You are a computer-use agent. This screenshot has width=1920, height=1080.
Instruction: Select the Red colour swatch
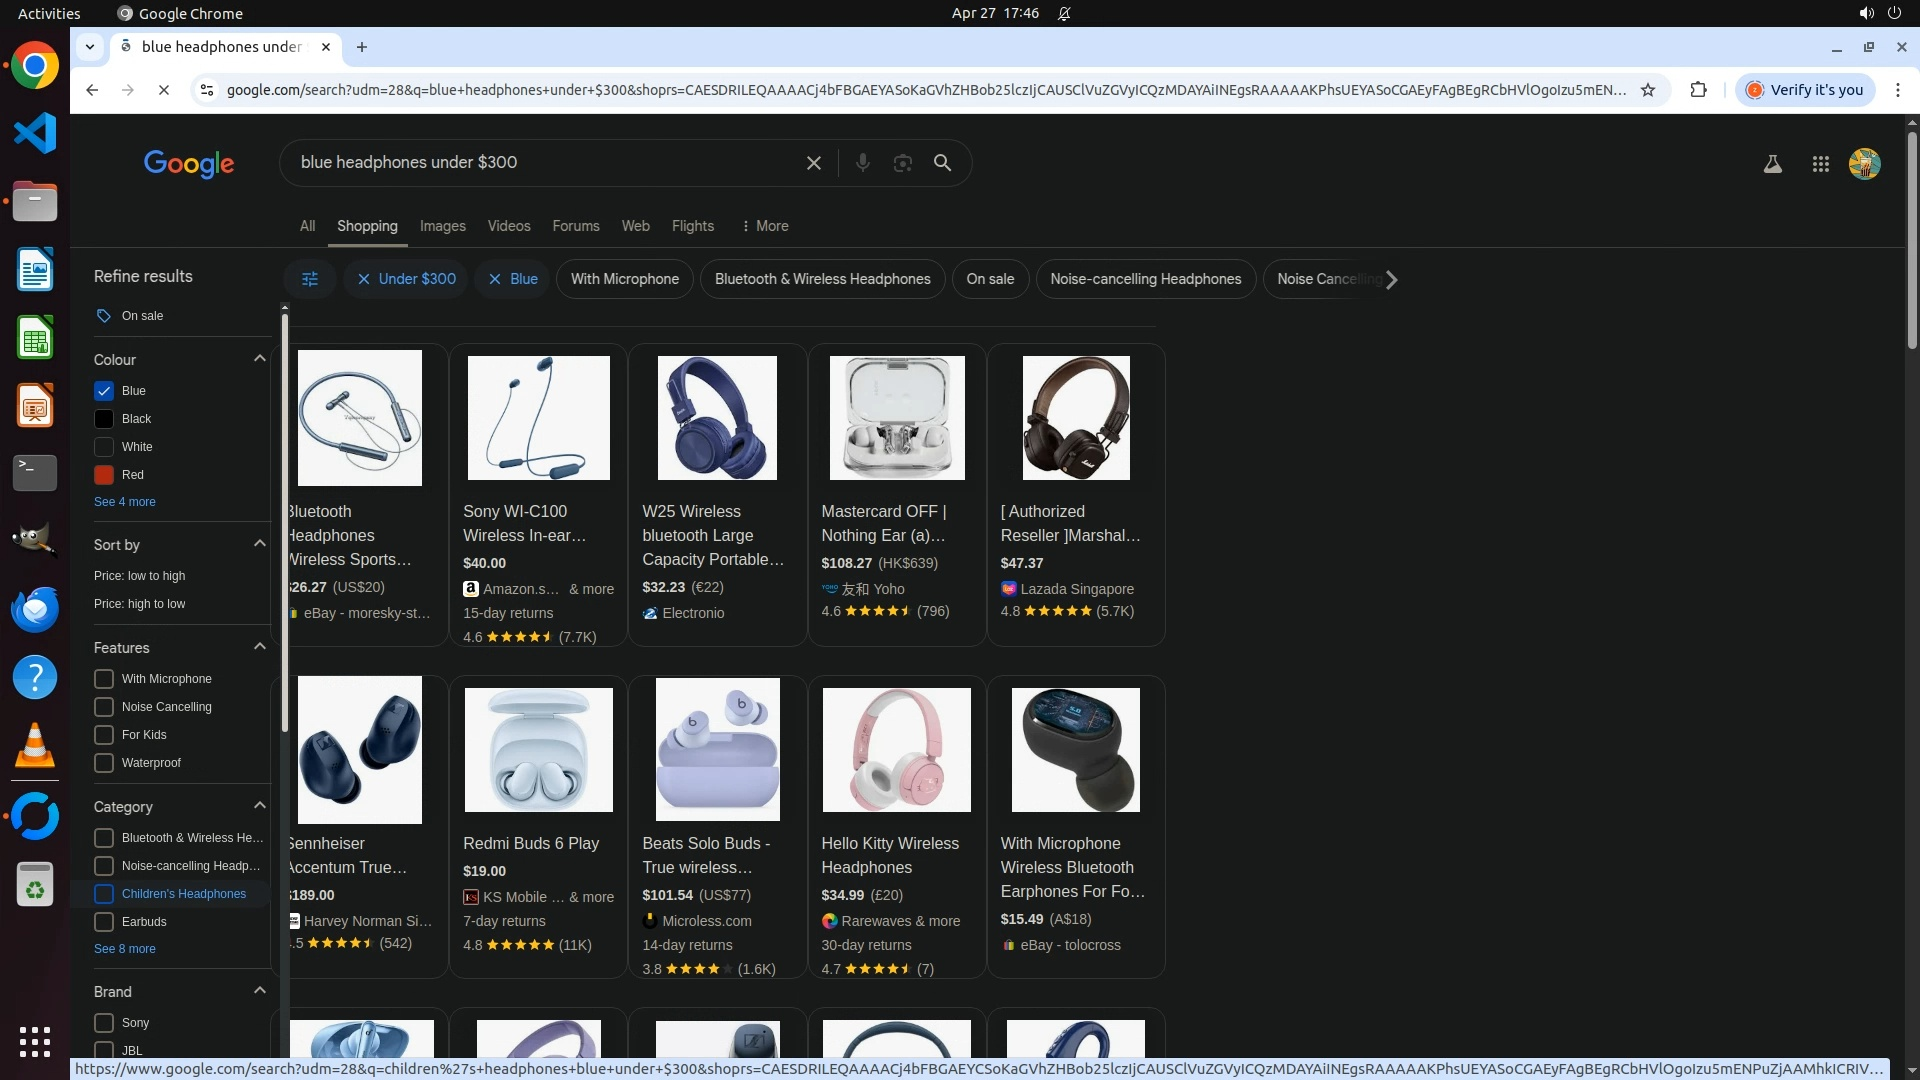(x=104, y=475)
